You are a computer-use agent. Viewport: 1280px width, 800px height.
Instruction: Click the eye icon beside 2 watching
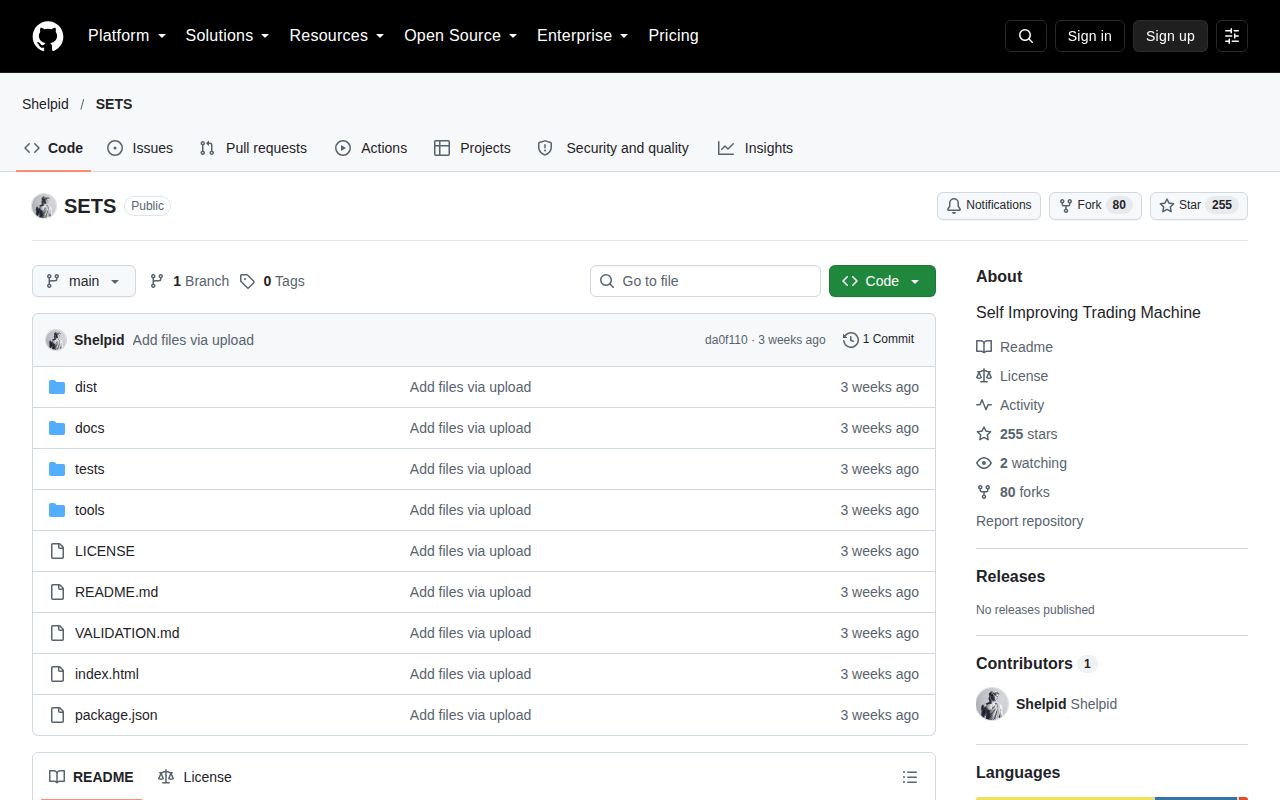pyautogui.click(x=984, y=463)
